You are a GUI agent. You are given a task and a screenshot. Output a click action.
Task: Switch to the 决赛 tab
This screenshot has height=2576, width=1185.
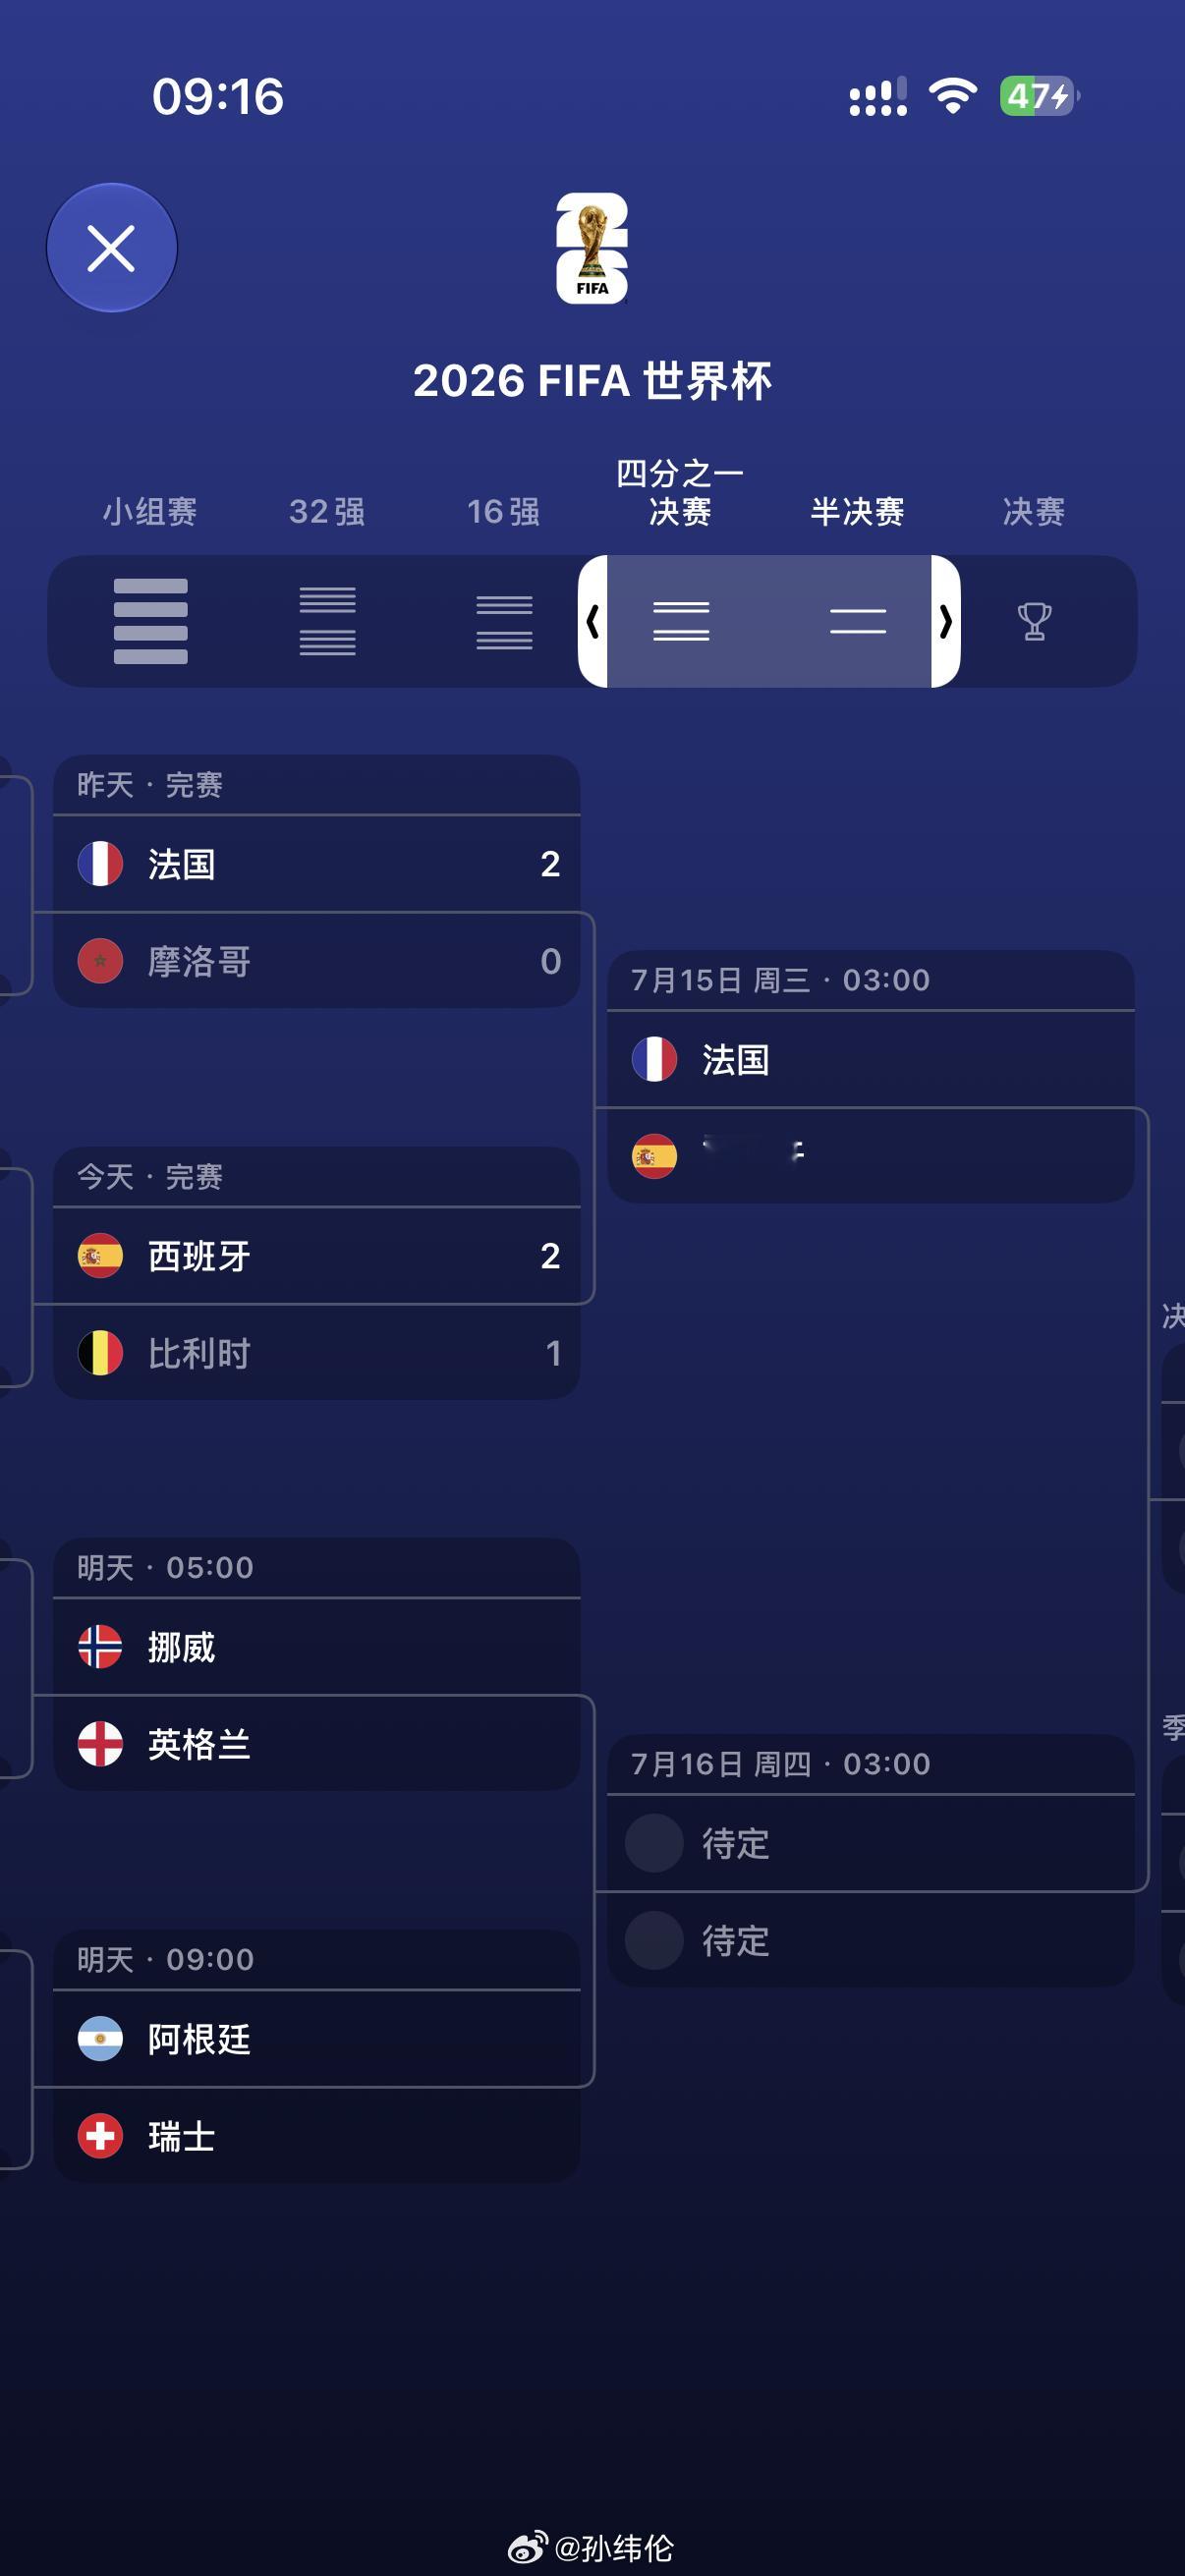[1034, 512]
